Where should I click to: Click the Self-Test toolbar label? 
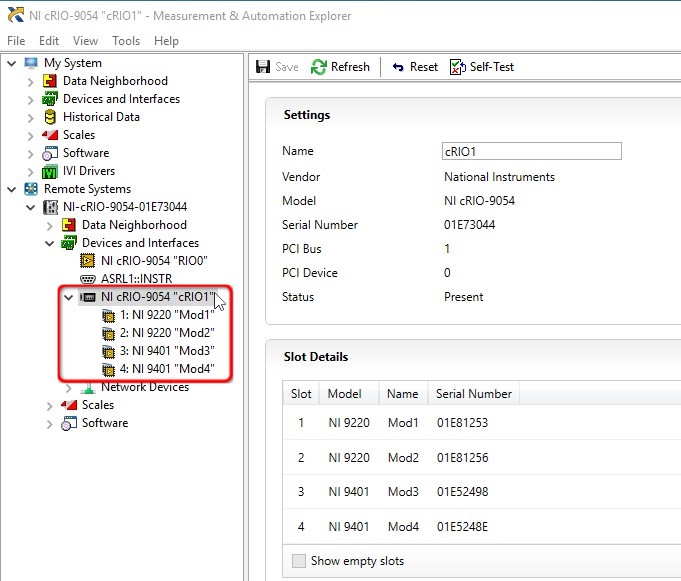tap(492, 67)
